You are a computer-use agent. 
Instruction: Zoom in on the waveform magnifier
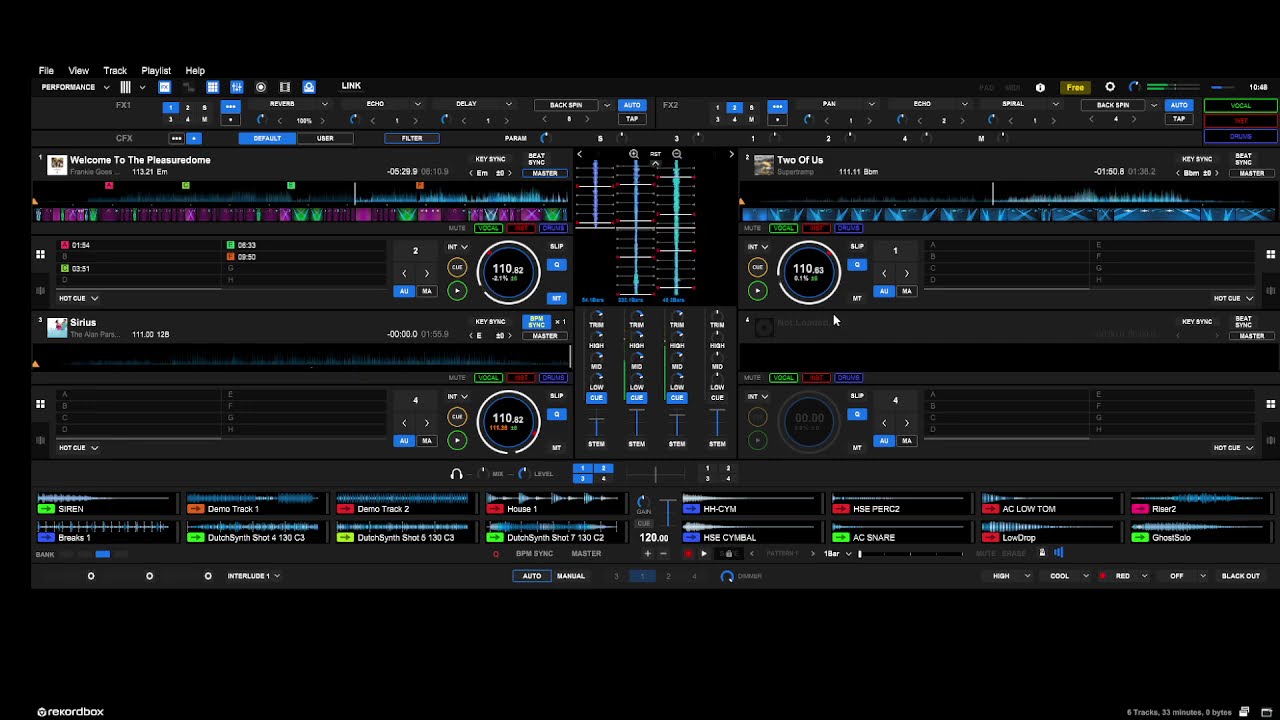pyautogui.click(x=634, y=154)
